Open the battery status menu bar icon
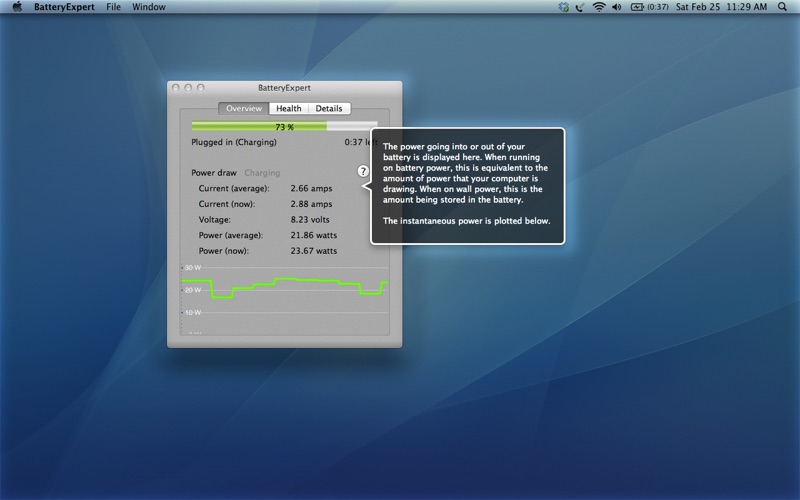Viewport: 800px width, 500px height. click(x=637, y=7)
